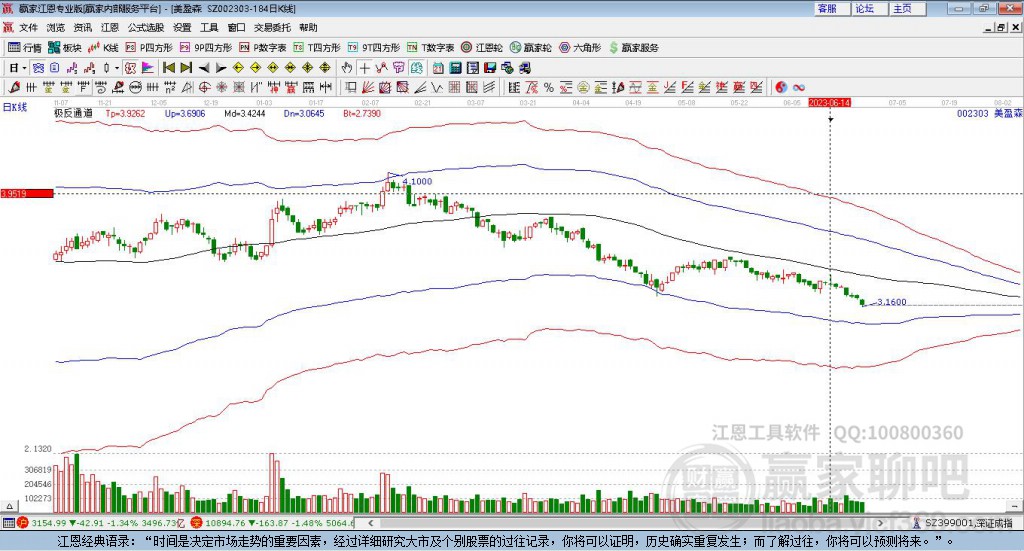Select the red pencil drawing tool
Image resolution: width=1024 pixels, height=551 pixels.
pyautogui.click(x=14, y=87)
